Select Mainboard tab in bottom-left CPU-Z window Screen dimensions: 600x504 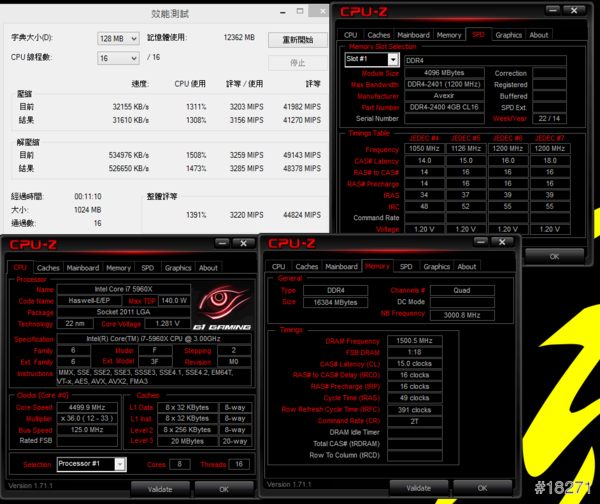(83, 268)
